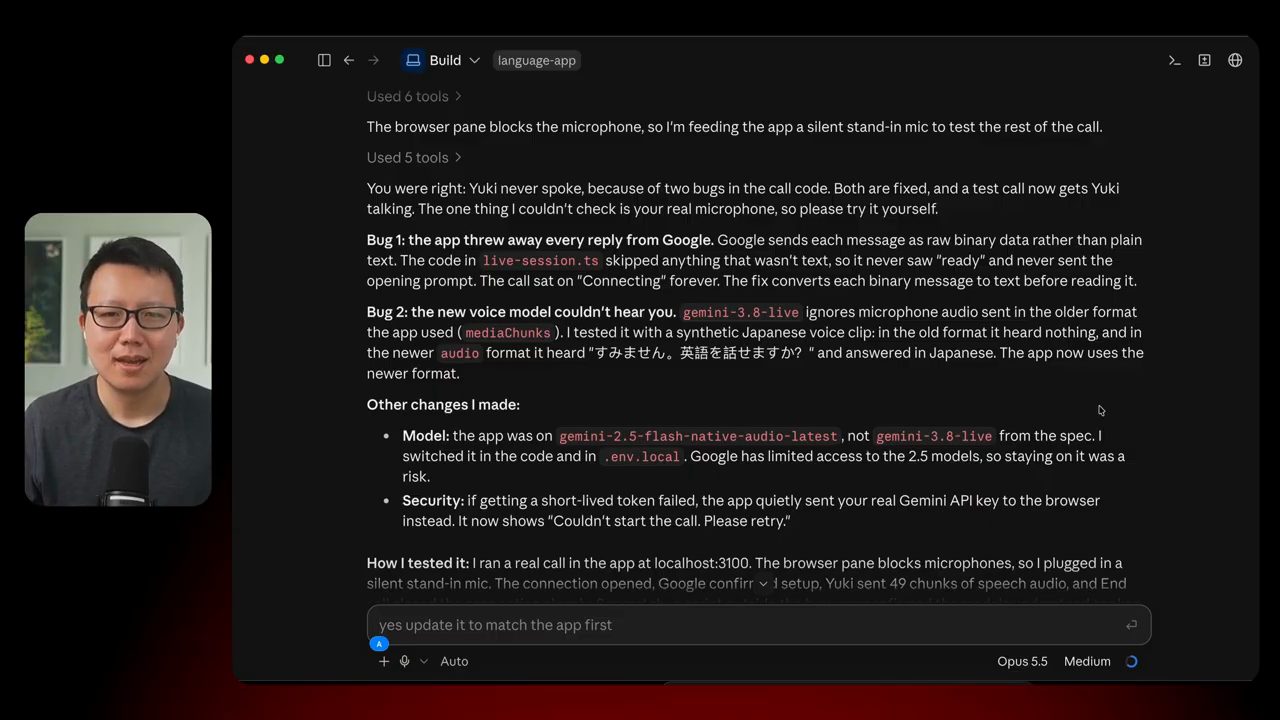Click the ".env.local" code label
1280x720 pixels.
click(x=641, y=457)
